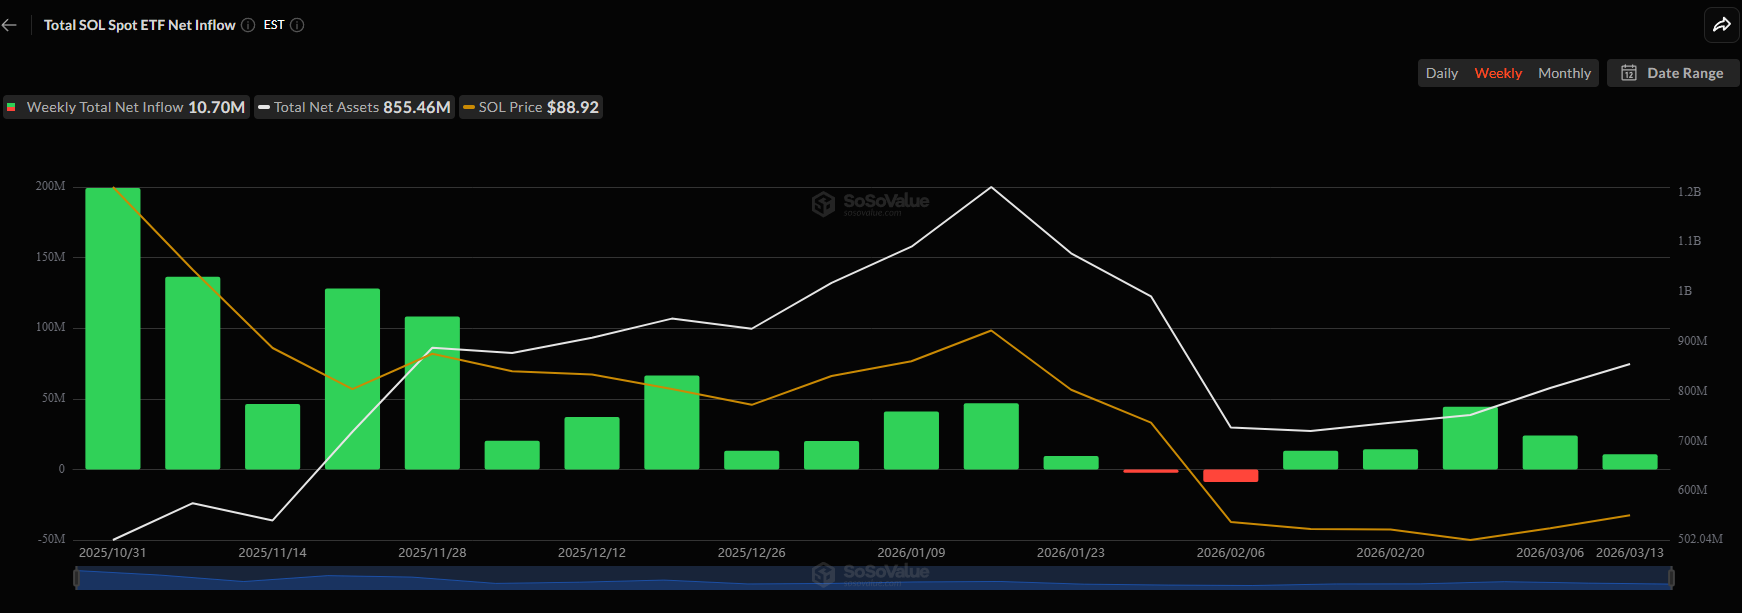Select the tallest green bar at 2025/10/31

point(112,328)
